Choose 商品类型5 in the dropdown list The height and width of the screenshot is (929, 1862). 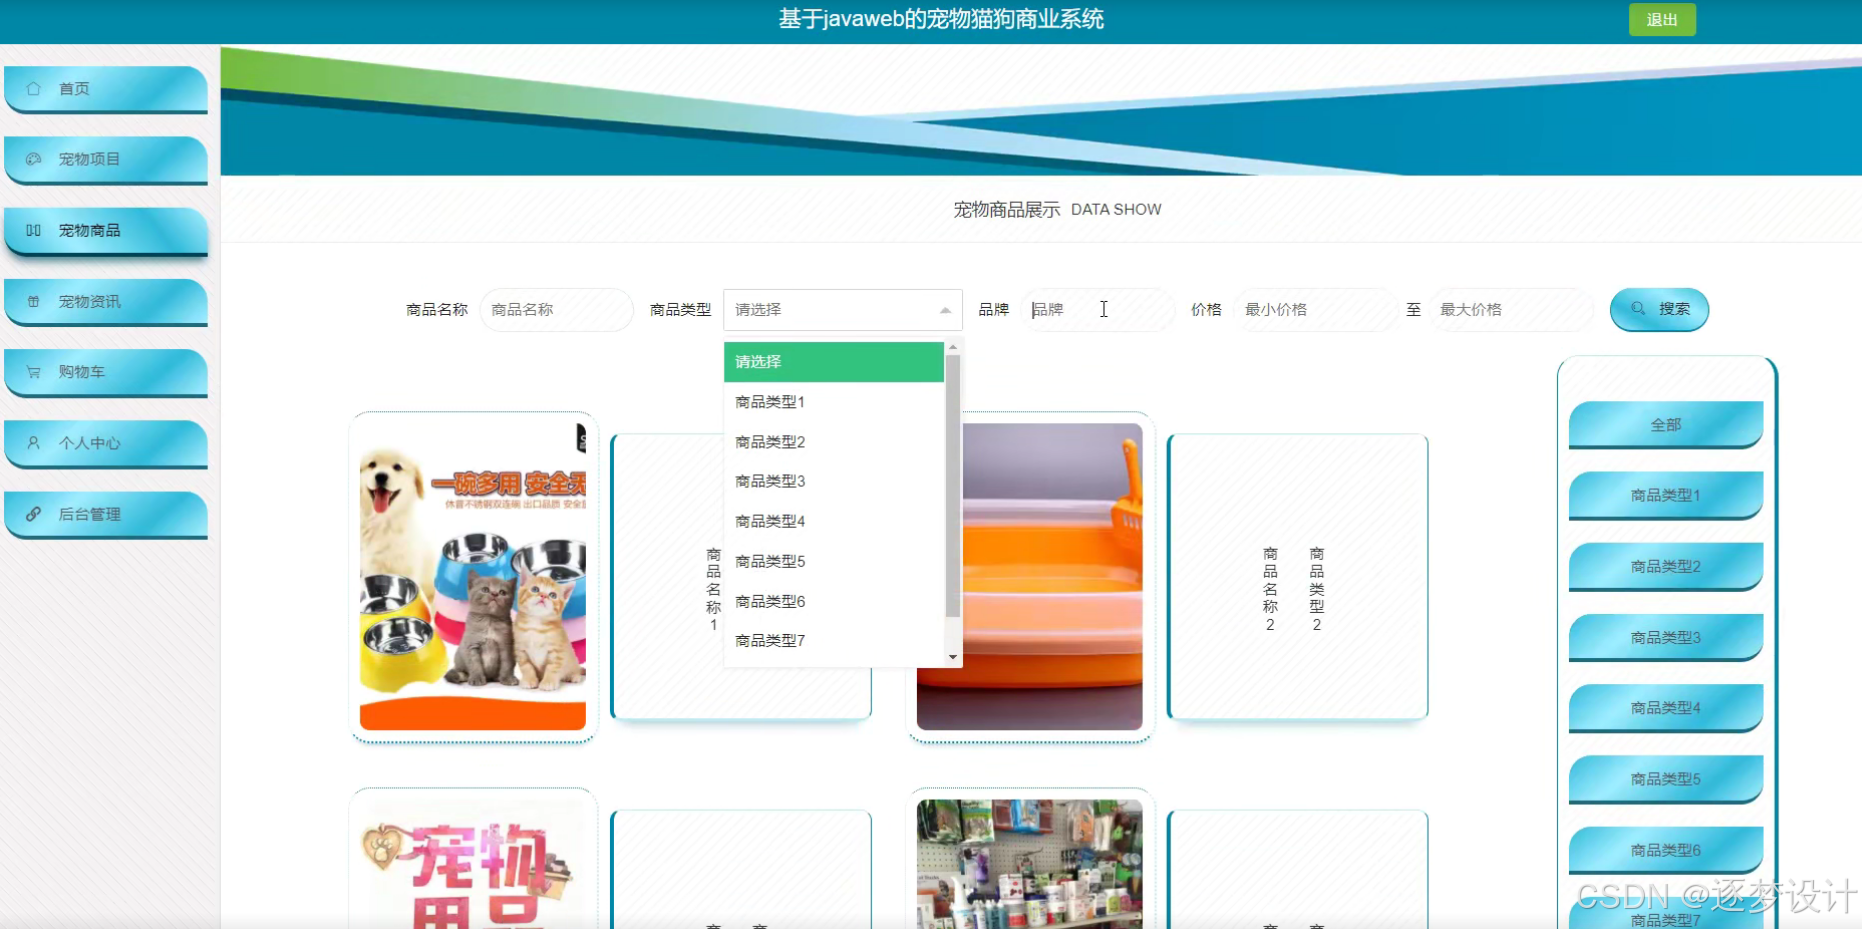834,561
